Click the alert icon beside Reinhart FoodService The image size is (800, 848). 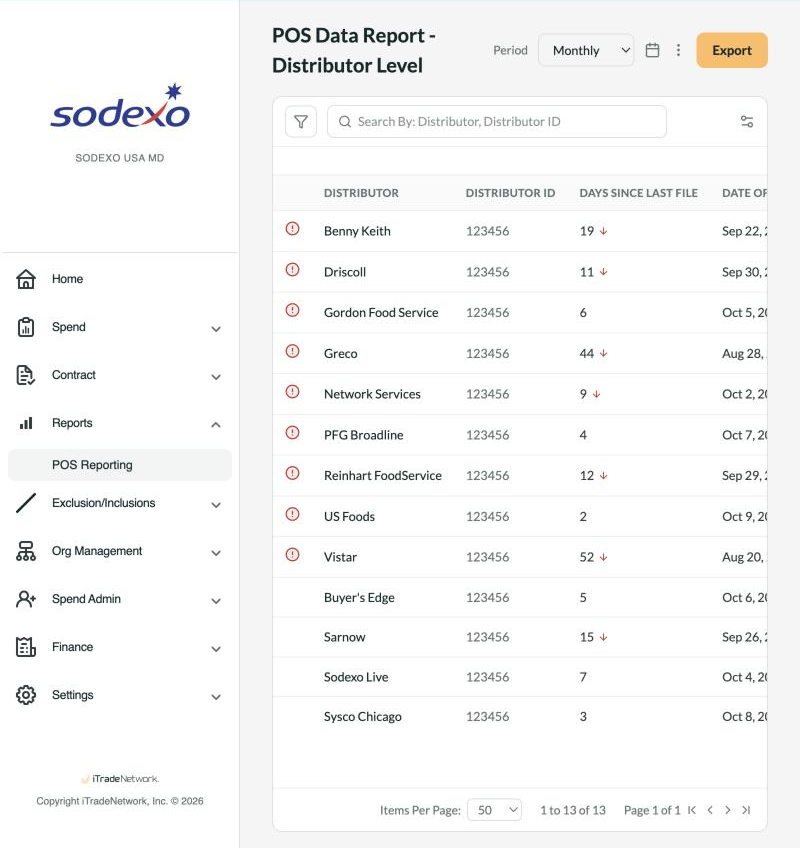point(293,473)
